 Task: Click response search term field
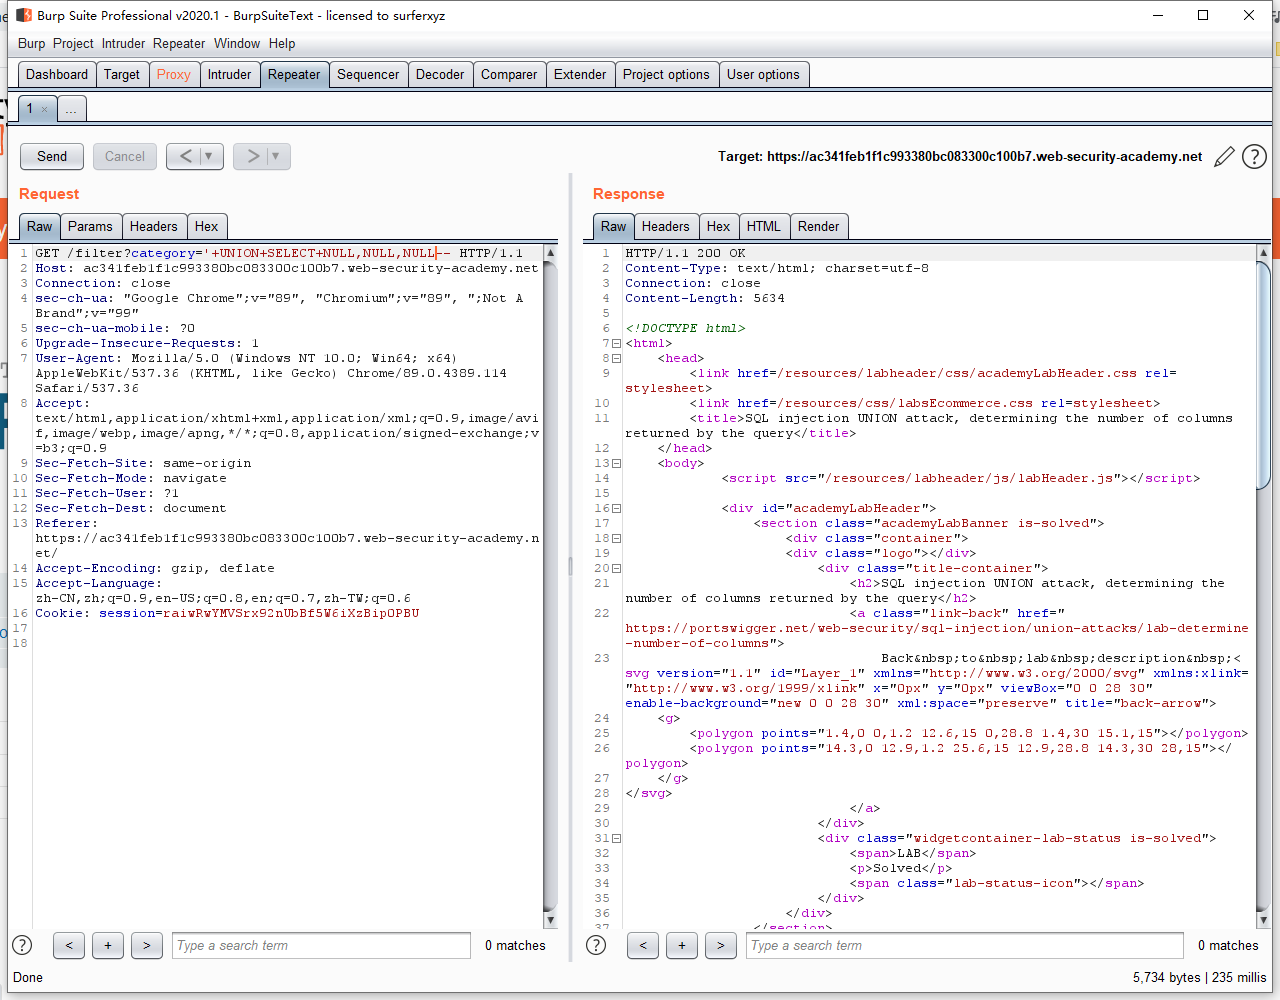click(x=965, y=945)
